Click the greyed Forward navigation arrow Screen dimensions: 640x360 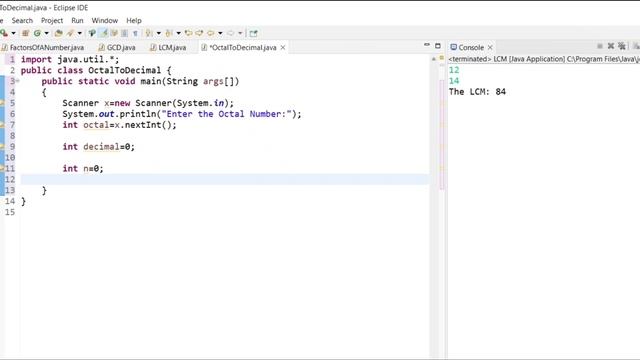click(231, 33)
